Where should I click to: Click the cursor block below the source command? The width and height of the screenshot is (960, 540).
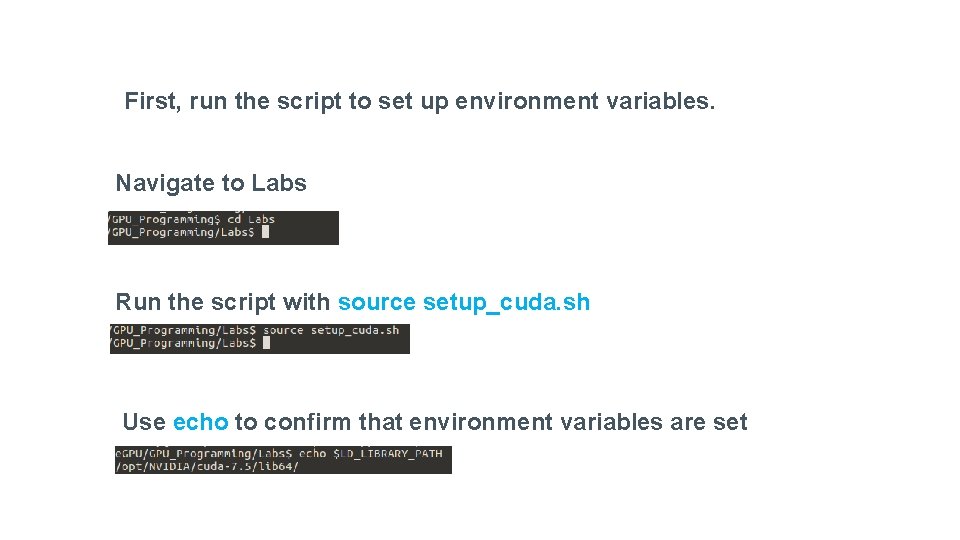click(x=266, y=343)
